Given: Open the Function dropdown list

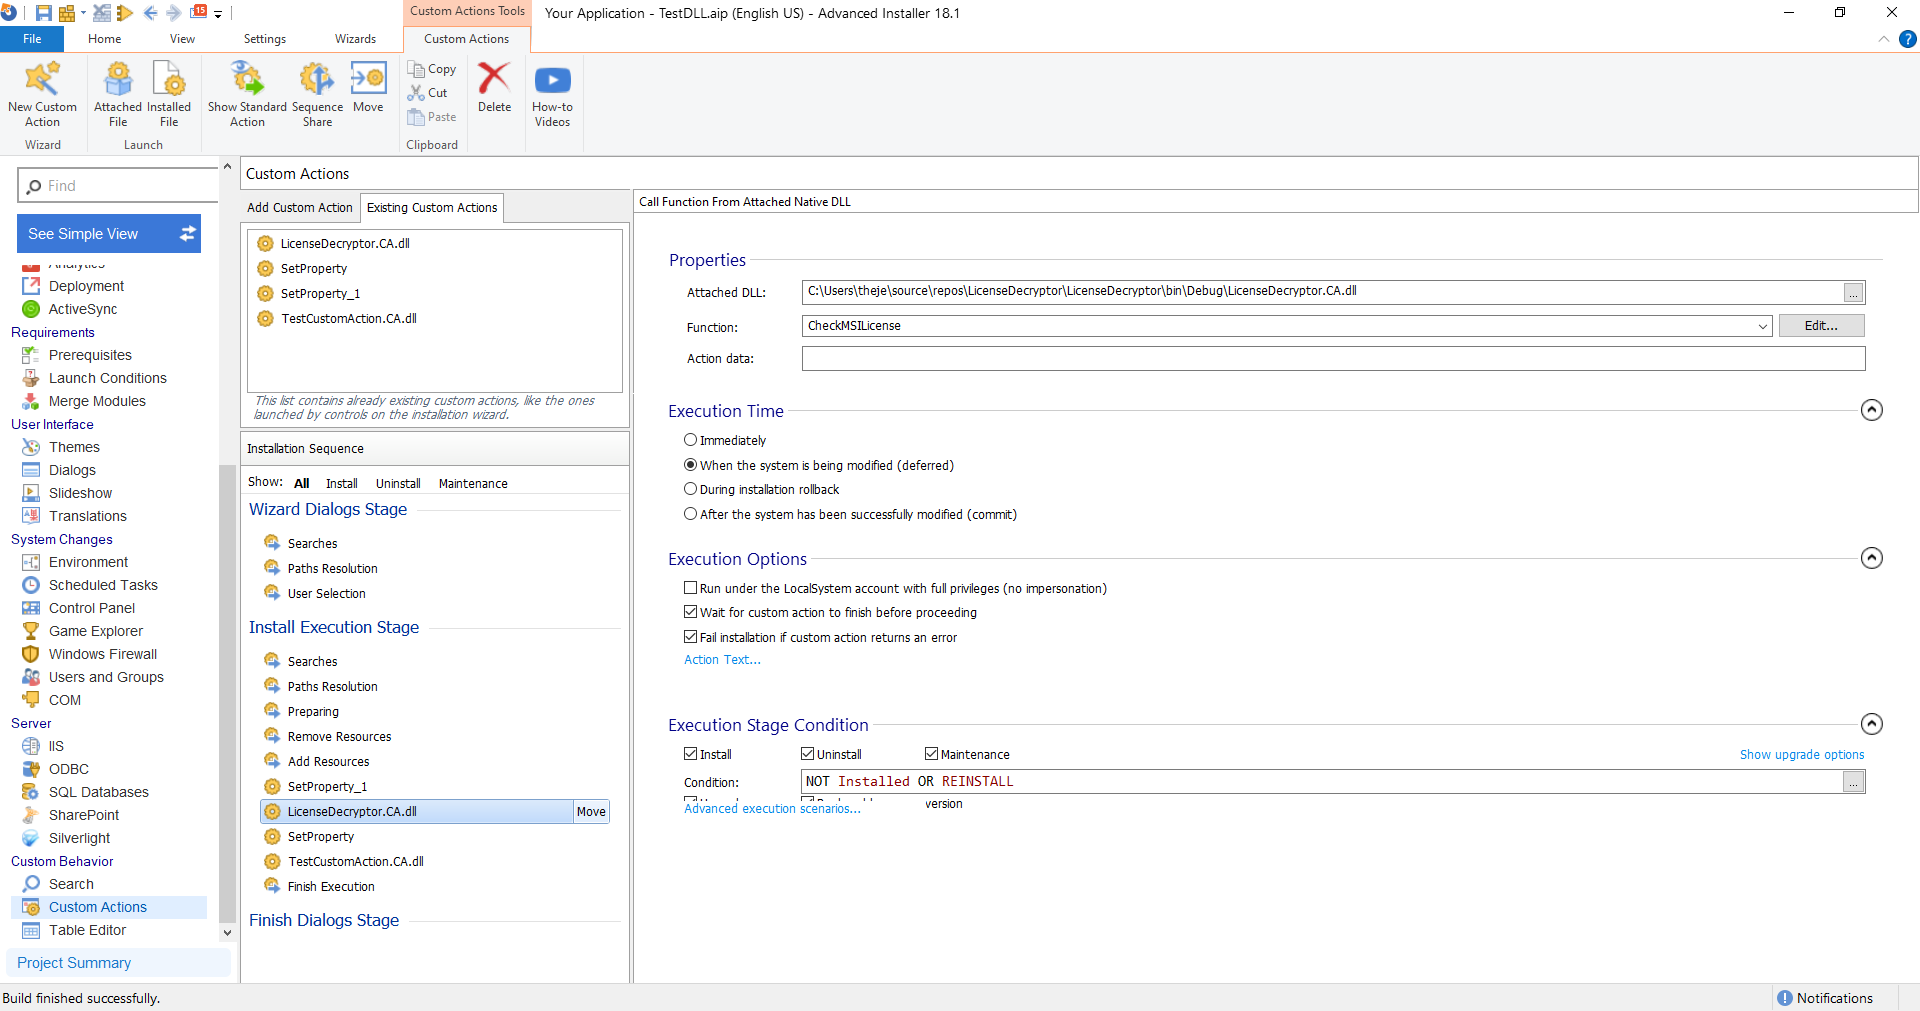Looking at the screenshot, I should (x=1762, y=326).
